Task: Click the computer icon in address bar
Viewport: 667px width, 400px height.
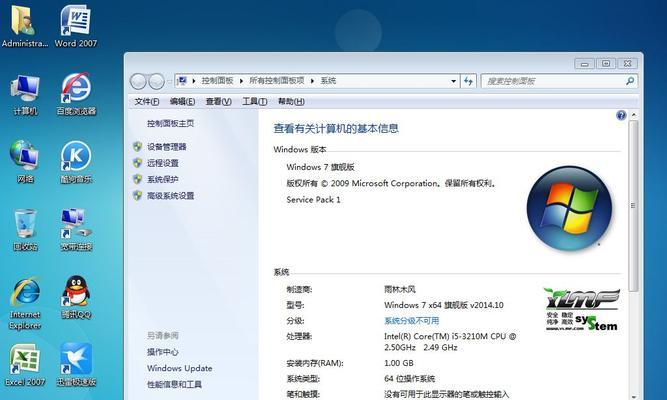Action: tap(182, 80)
